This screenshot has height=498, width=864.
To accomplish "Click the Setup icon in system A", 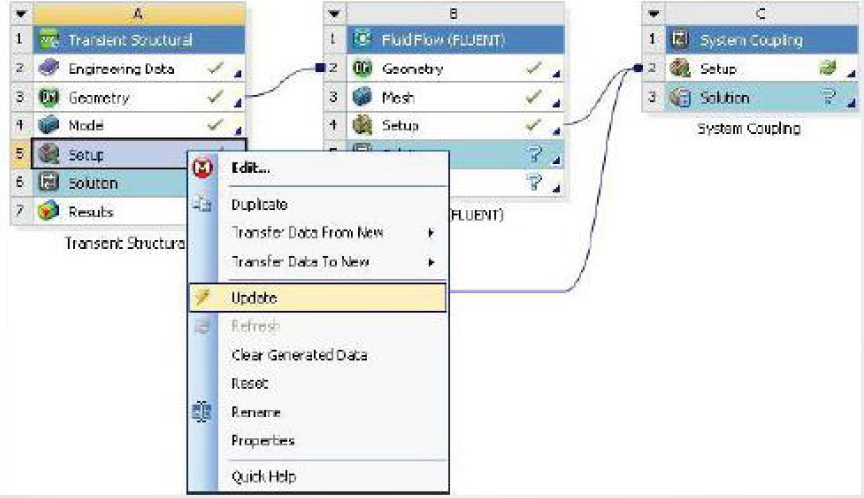I will (x=48, y=154).
